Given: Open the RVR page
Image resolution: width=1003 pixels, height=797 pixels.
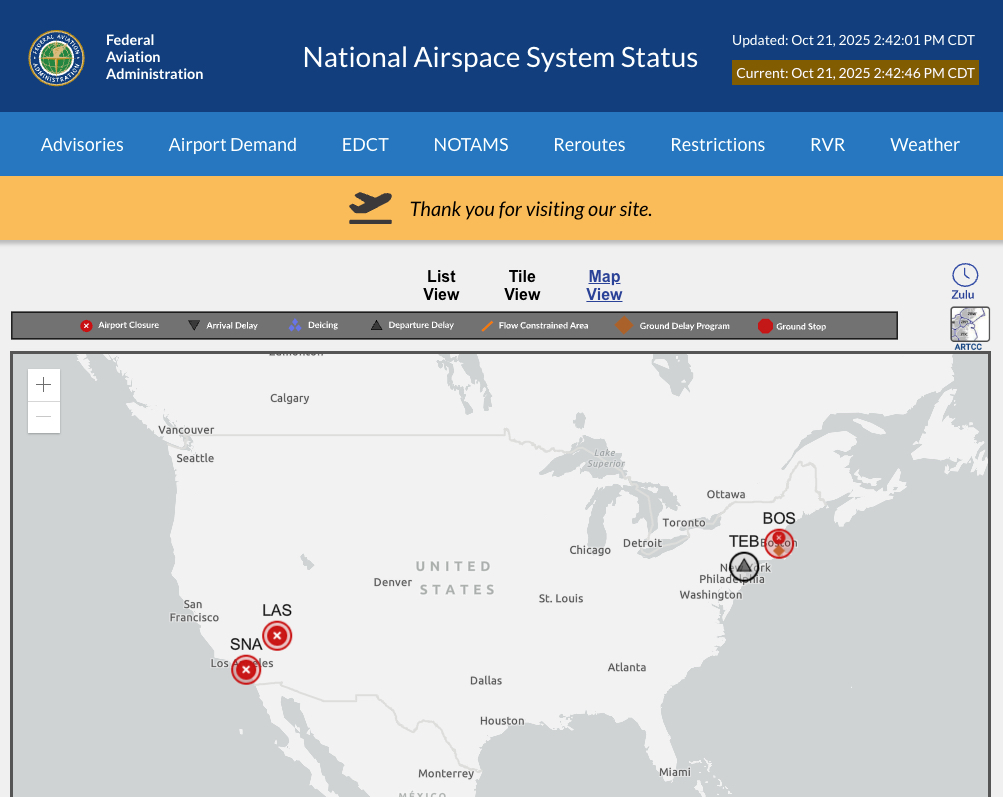Looking at the screenshot, I should pos(827,144).
